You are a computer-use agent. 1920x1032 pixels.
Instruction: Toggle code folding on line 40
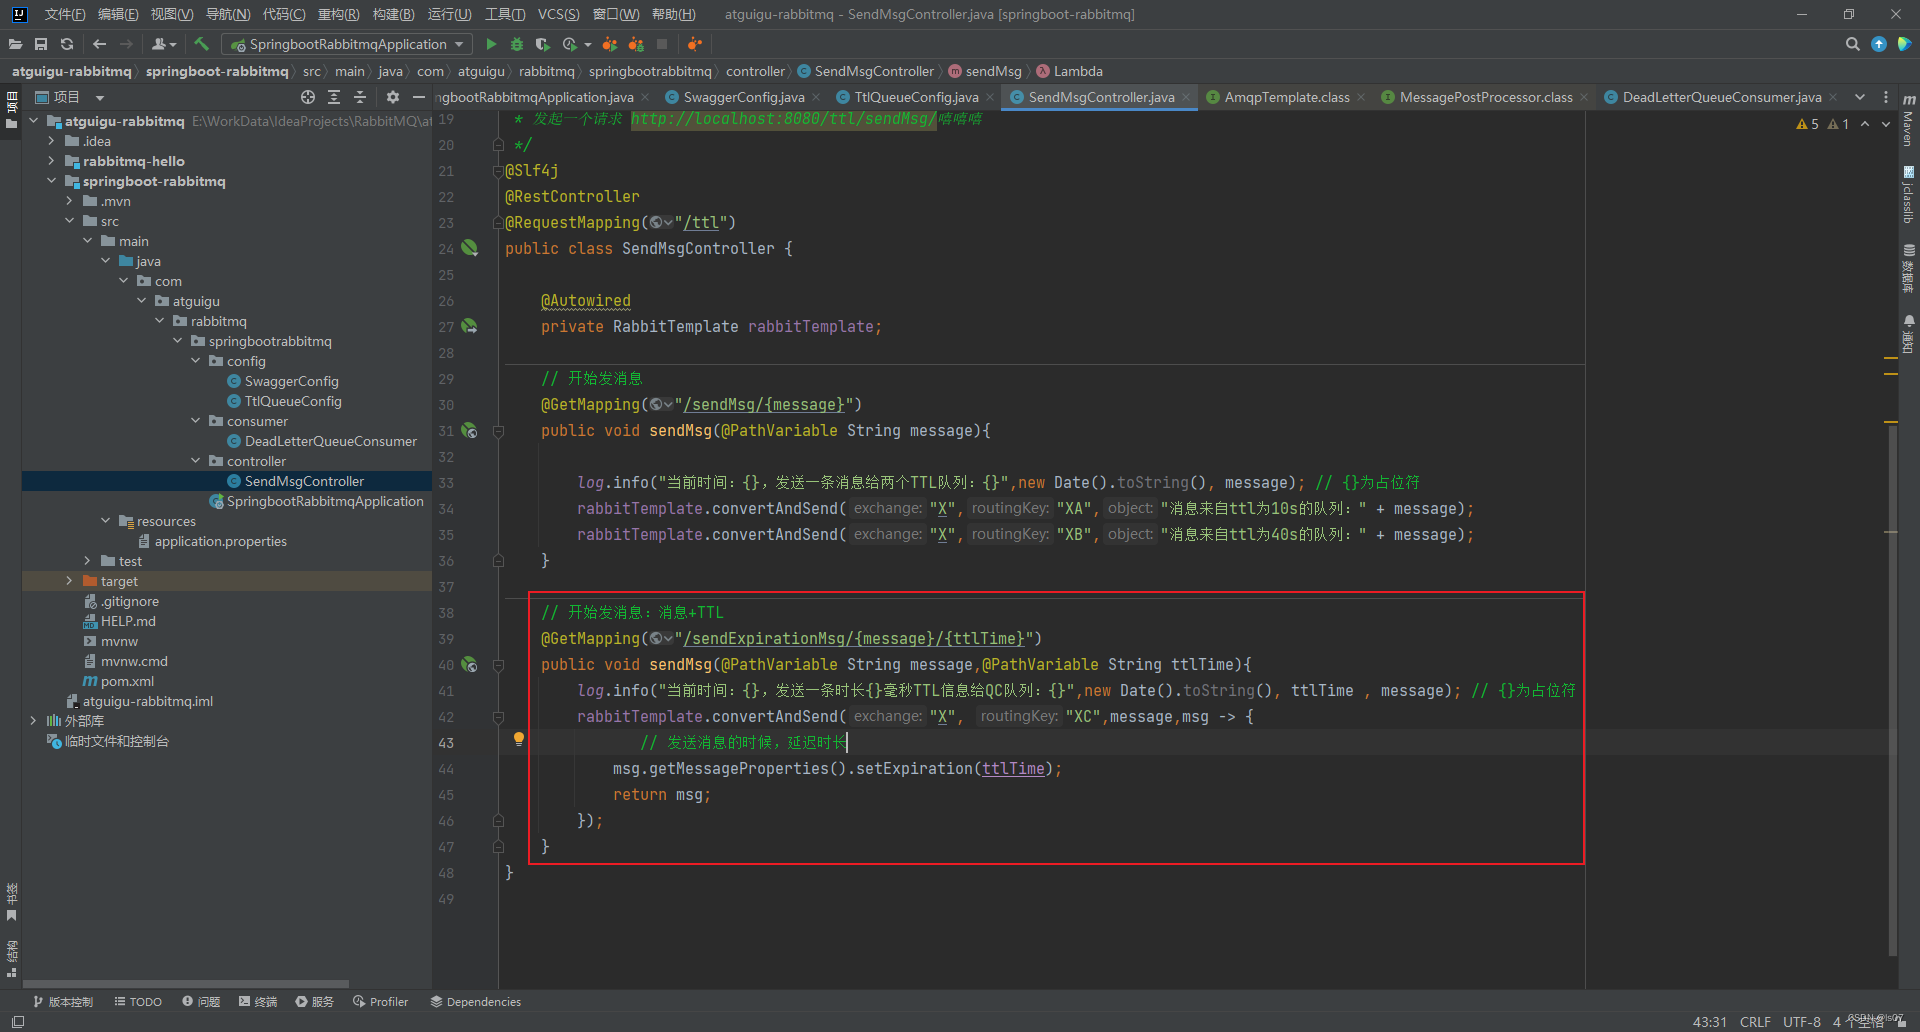pyautogui.click(x=498, y=665)
